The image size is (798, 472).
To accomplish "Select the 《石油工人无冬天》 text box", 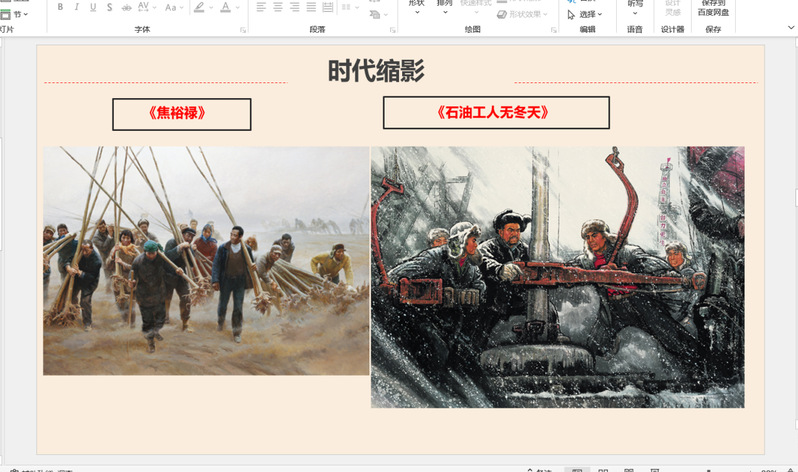I will (496, 112).
